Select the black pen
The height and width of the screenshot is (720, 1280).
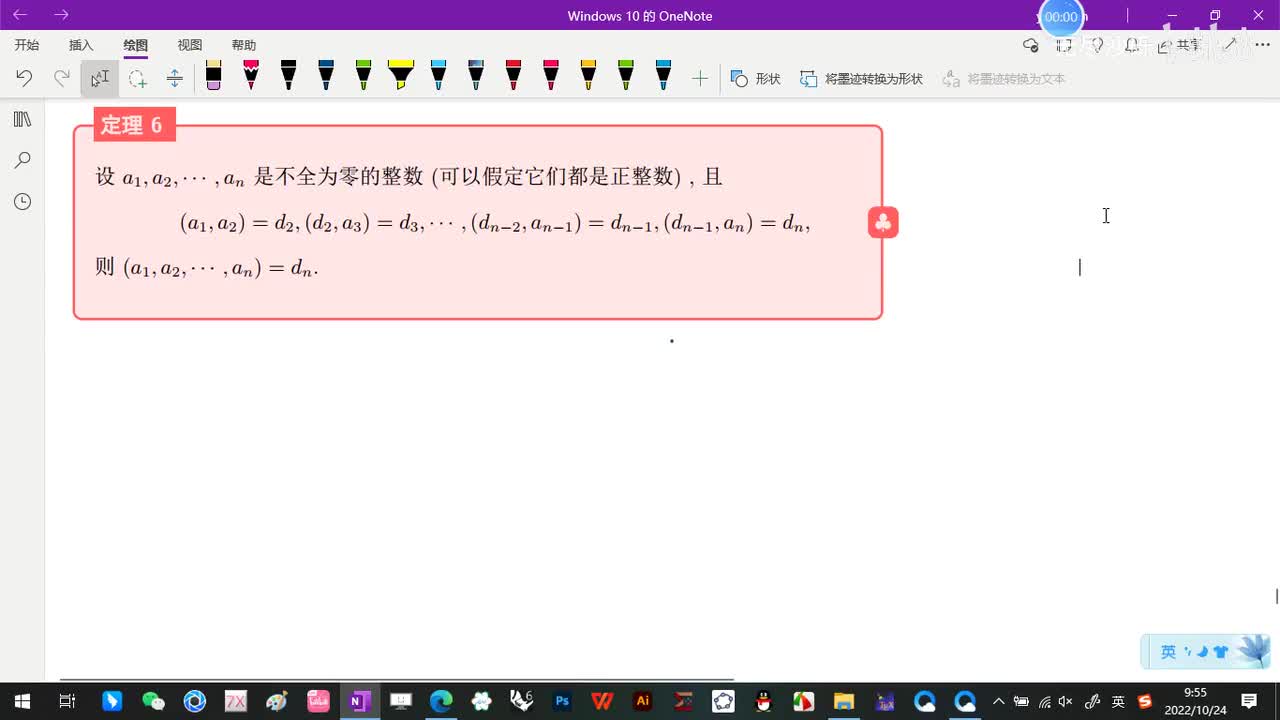click(288, 76)
